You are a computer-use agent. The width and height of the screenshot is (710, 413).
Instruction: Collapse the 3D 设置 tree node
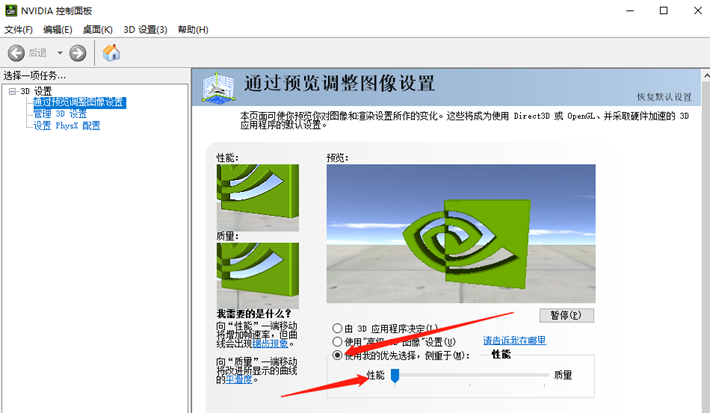[x=12, y=91]
